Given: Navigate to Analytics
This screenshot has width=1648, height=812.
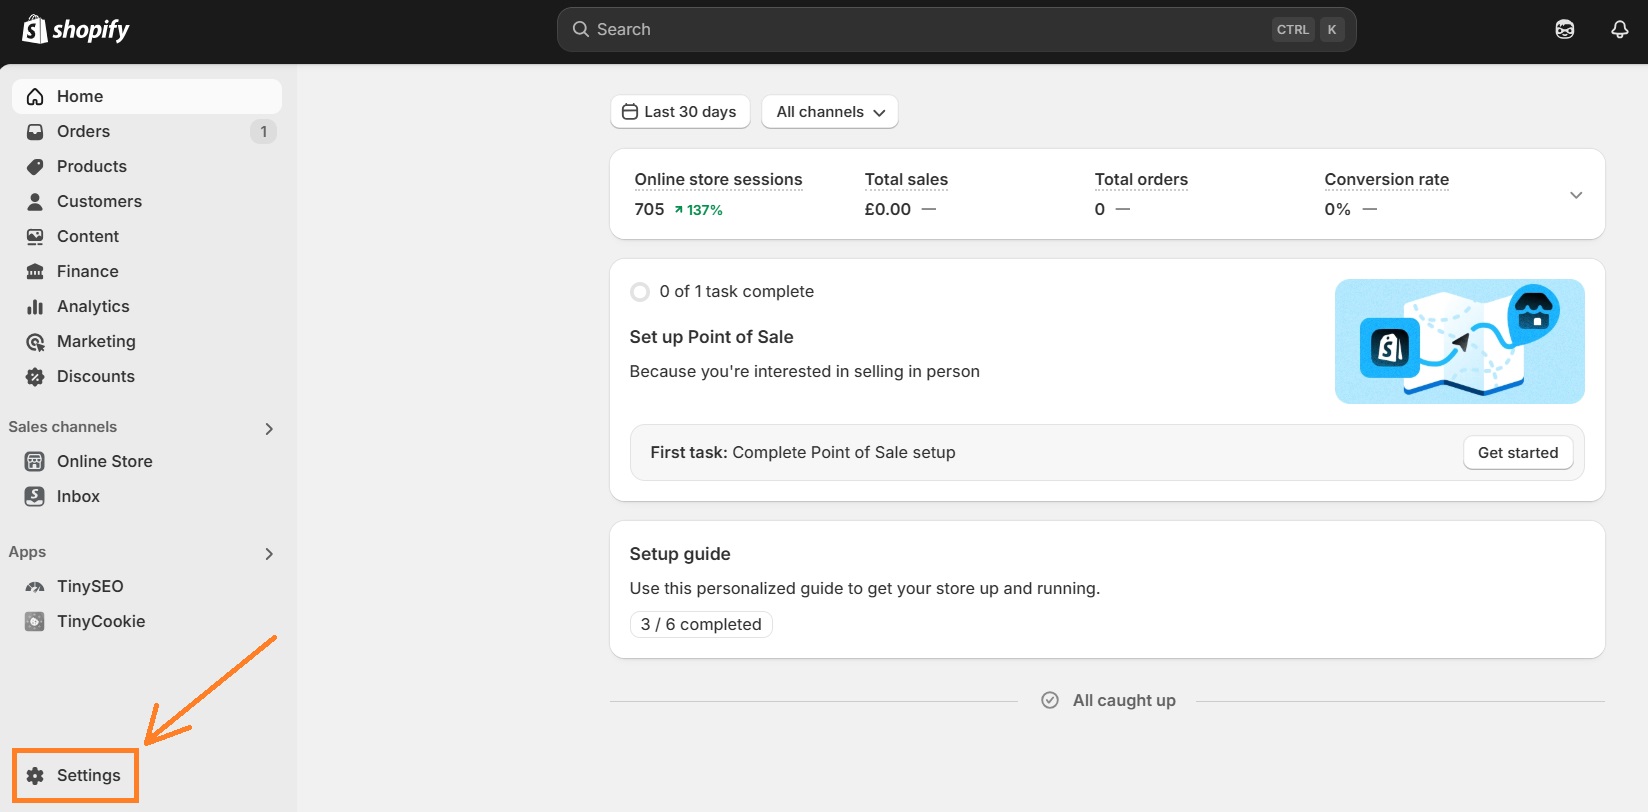Looking at the screenshot, I should point(93,306).
